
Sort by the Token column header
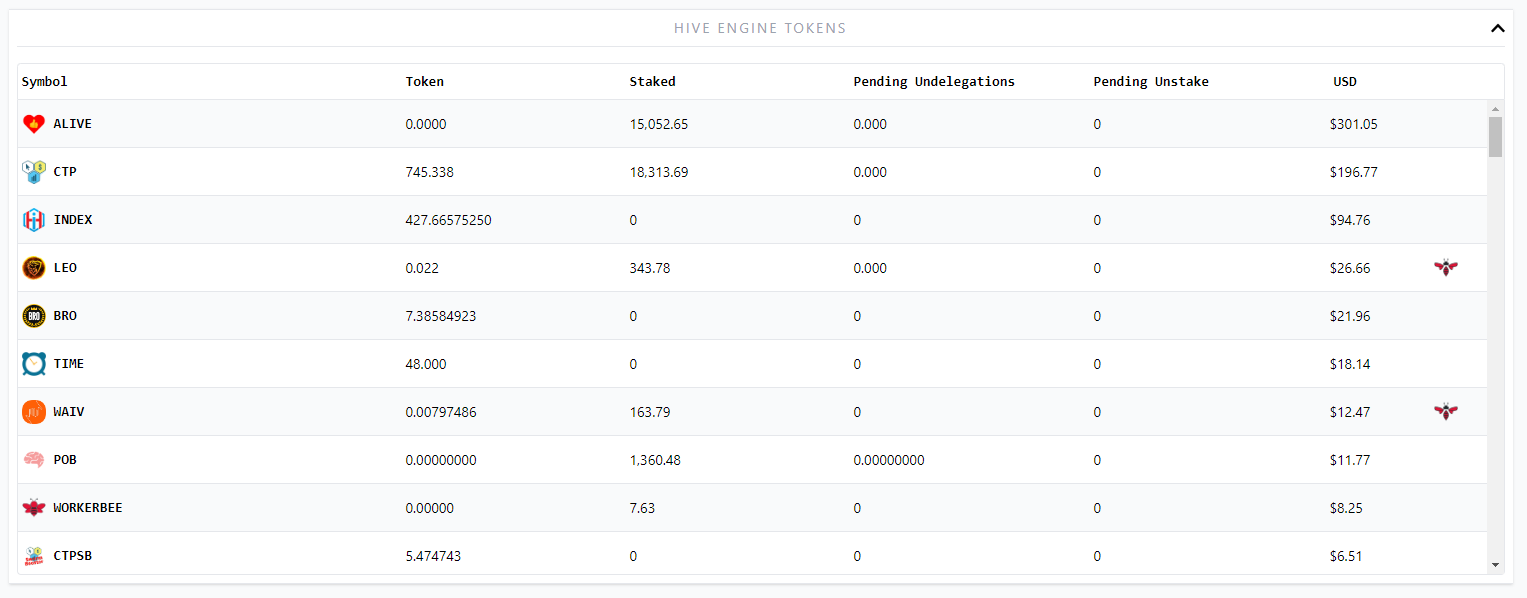click(425, 82)
